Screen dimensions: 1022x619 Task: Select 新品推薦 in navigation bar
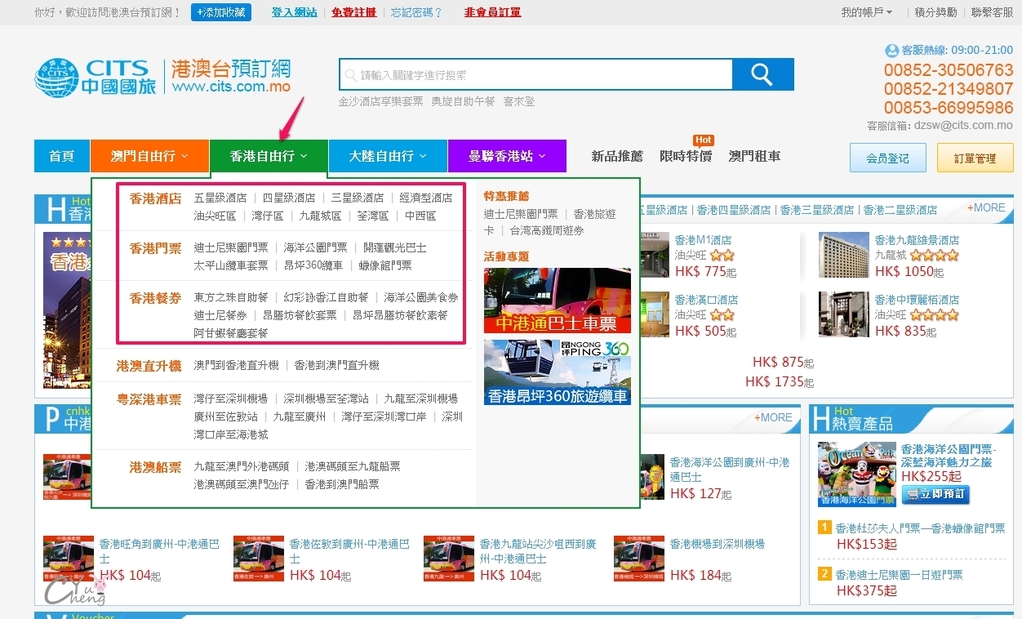point(617,157)
